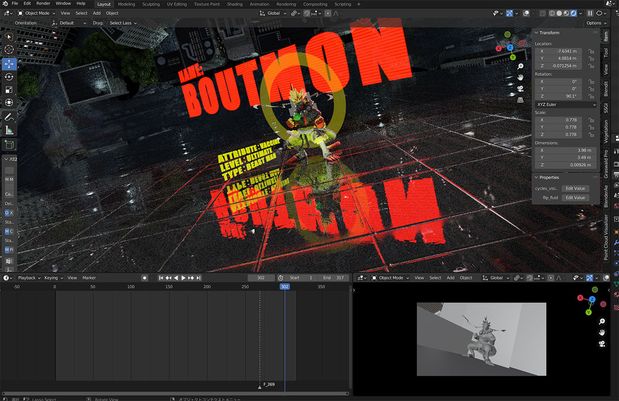619x401 pixels.
Task: Select the Add Cube tool
Action: coord(9,144)
